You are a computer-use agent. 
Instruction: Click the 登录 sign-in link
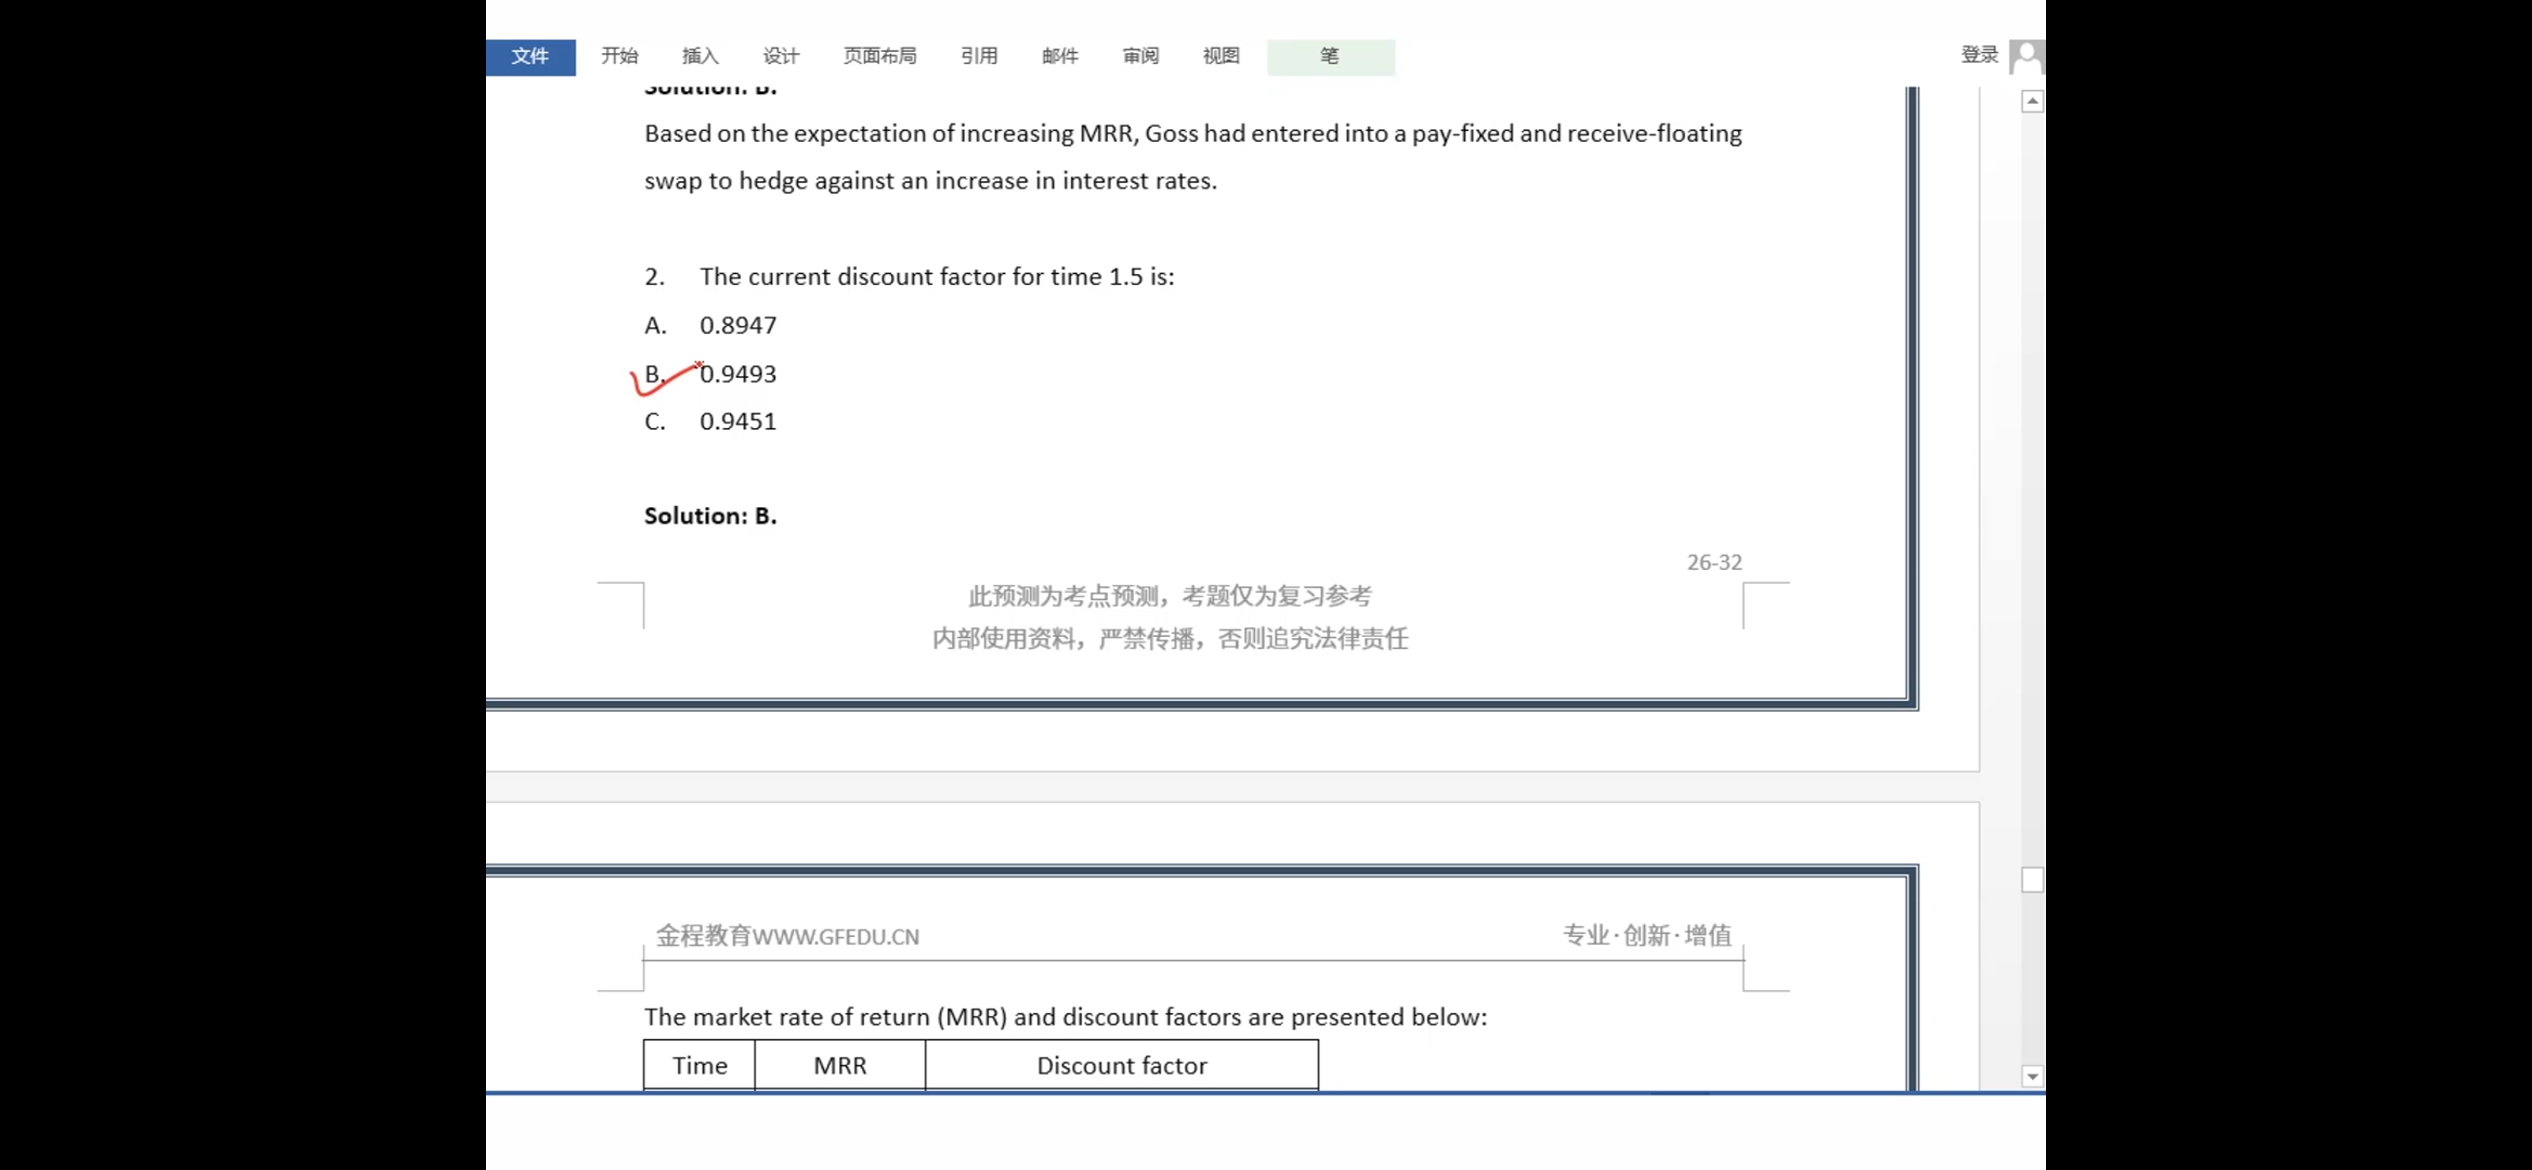(x=1979, y=55)
